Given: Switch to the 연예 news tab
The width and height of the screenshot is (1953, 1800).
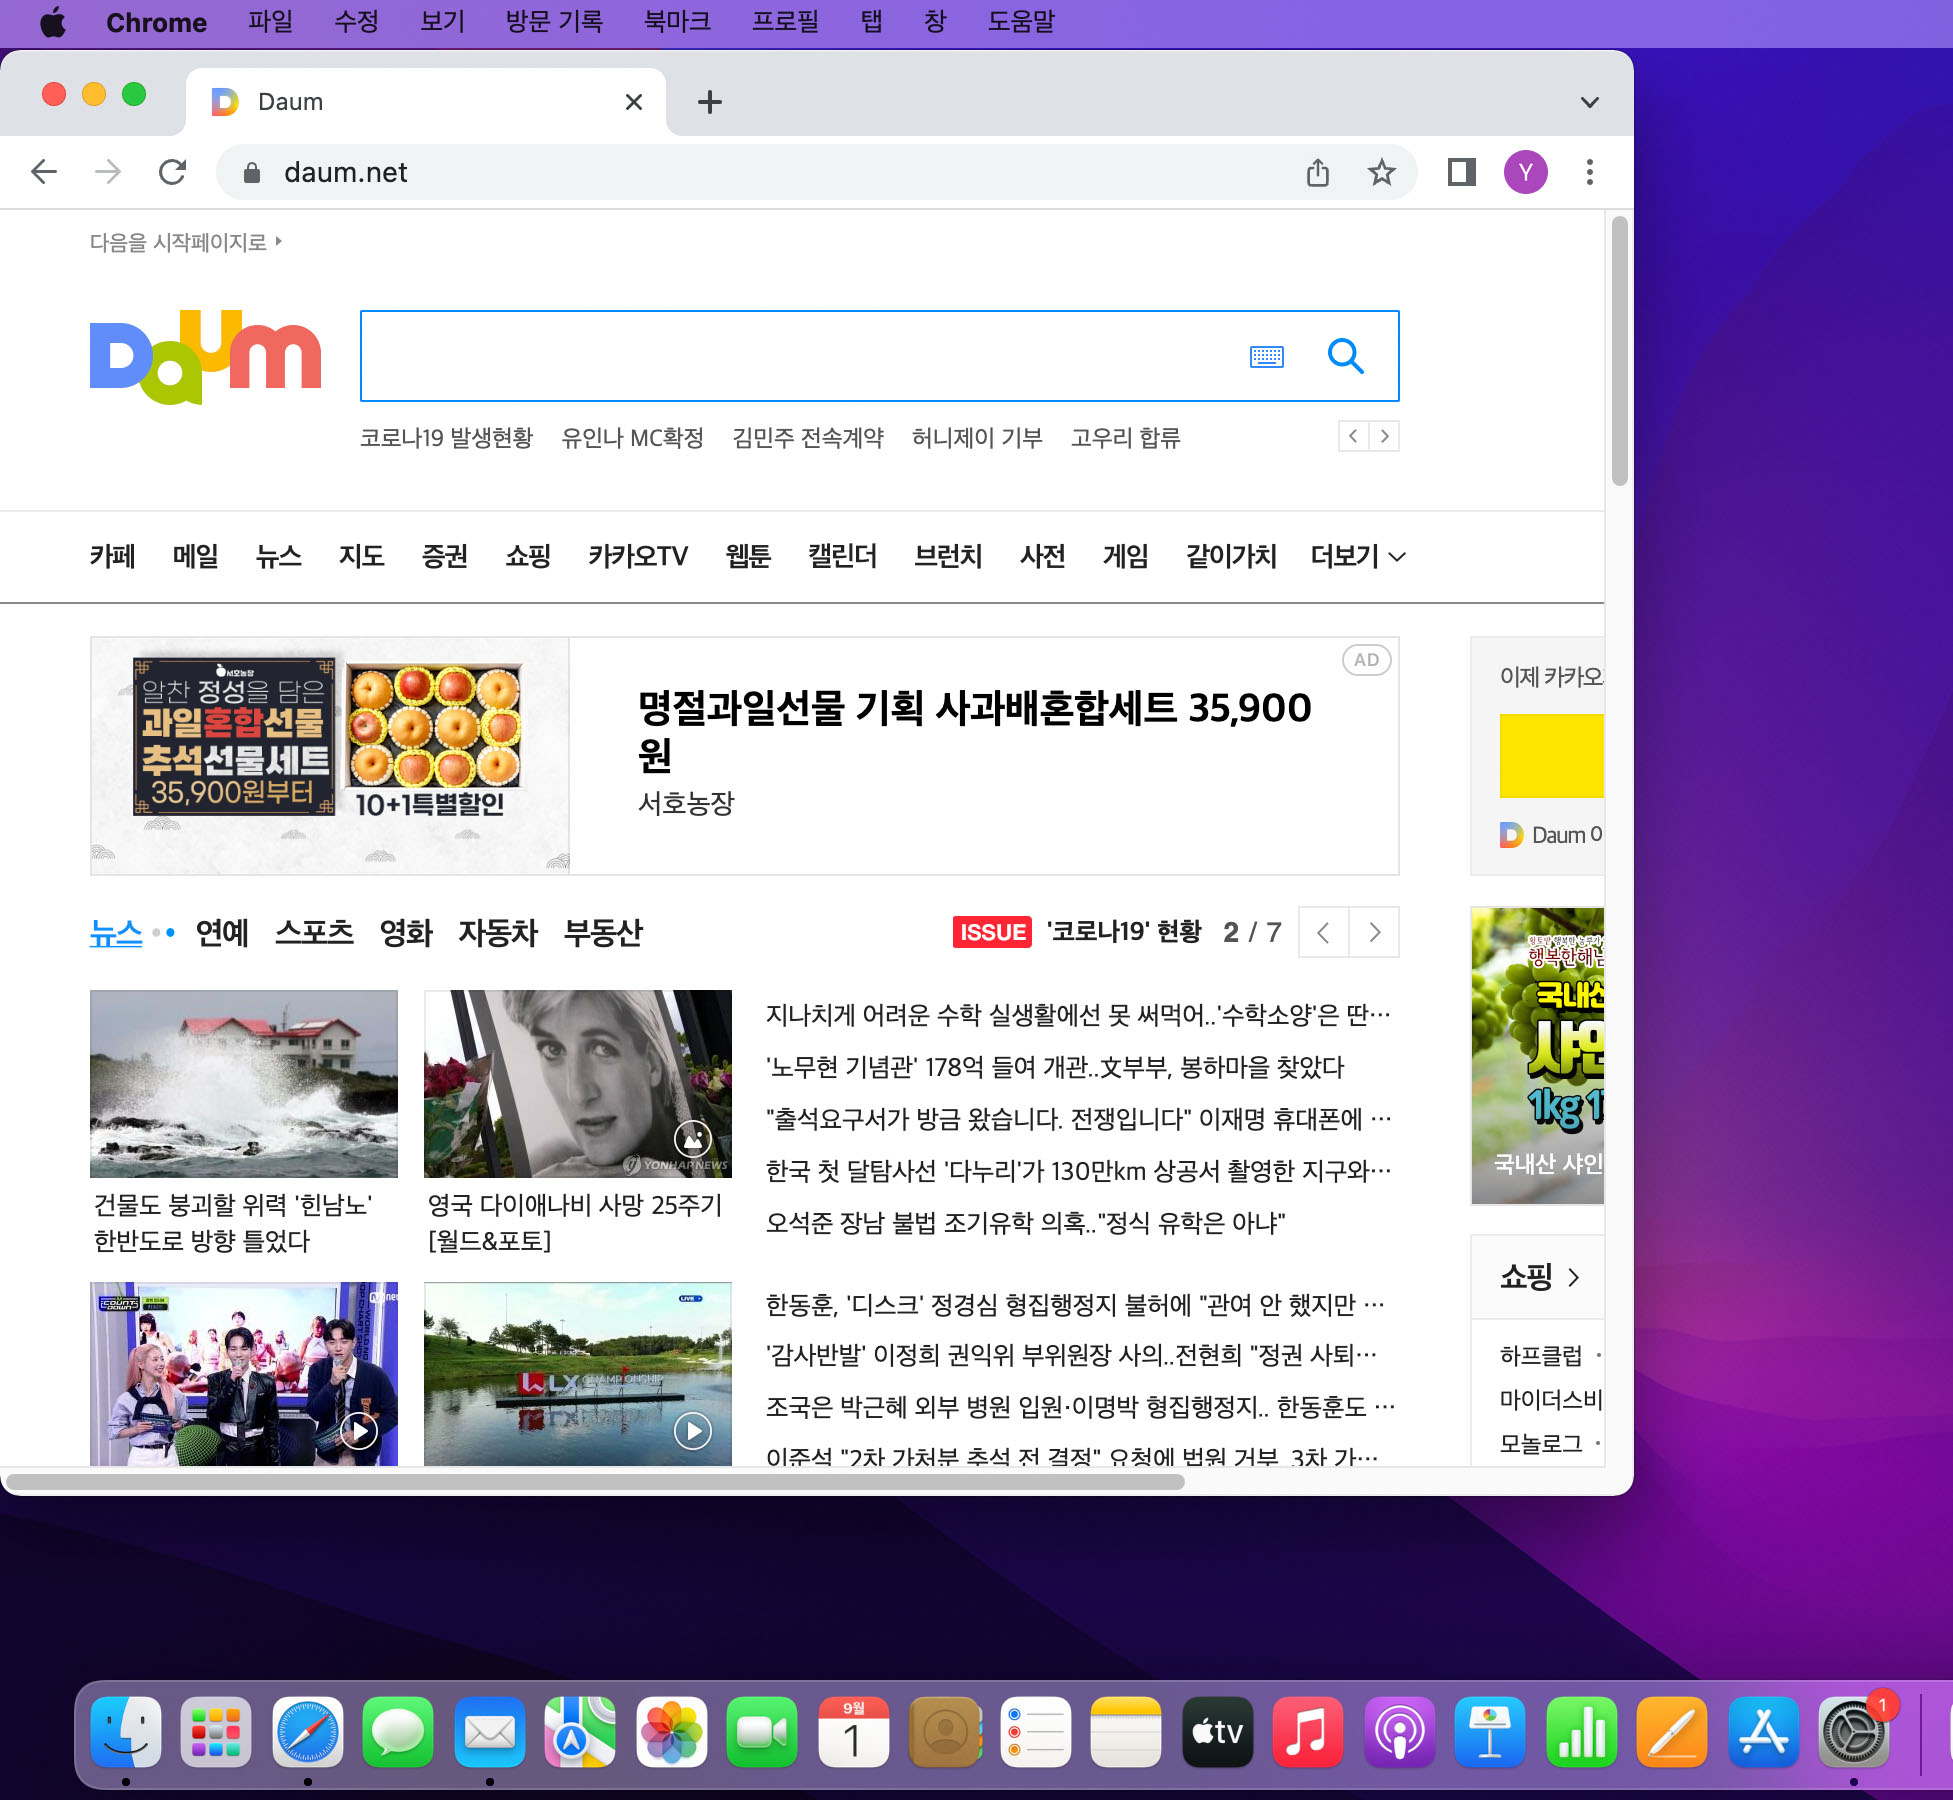Looking at the screenshot, I should (222, 933).
